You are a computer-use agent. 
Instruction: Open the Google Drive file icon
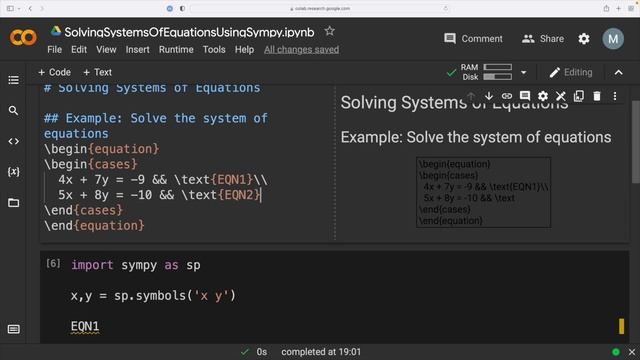click(56, 31)
